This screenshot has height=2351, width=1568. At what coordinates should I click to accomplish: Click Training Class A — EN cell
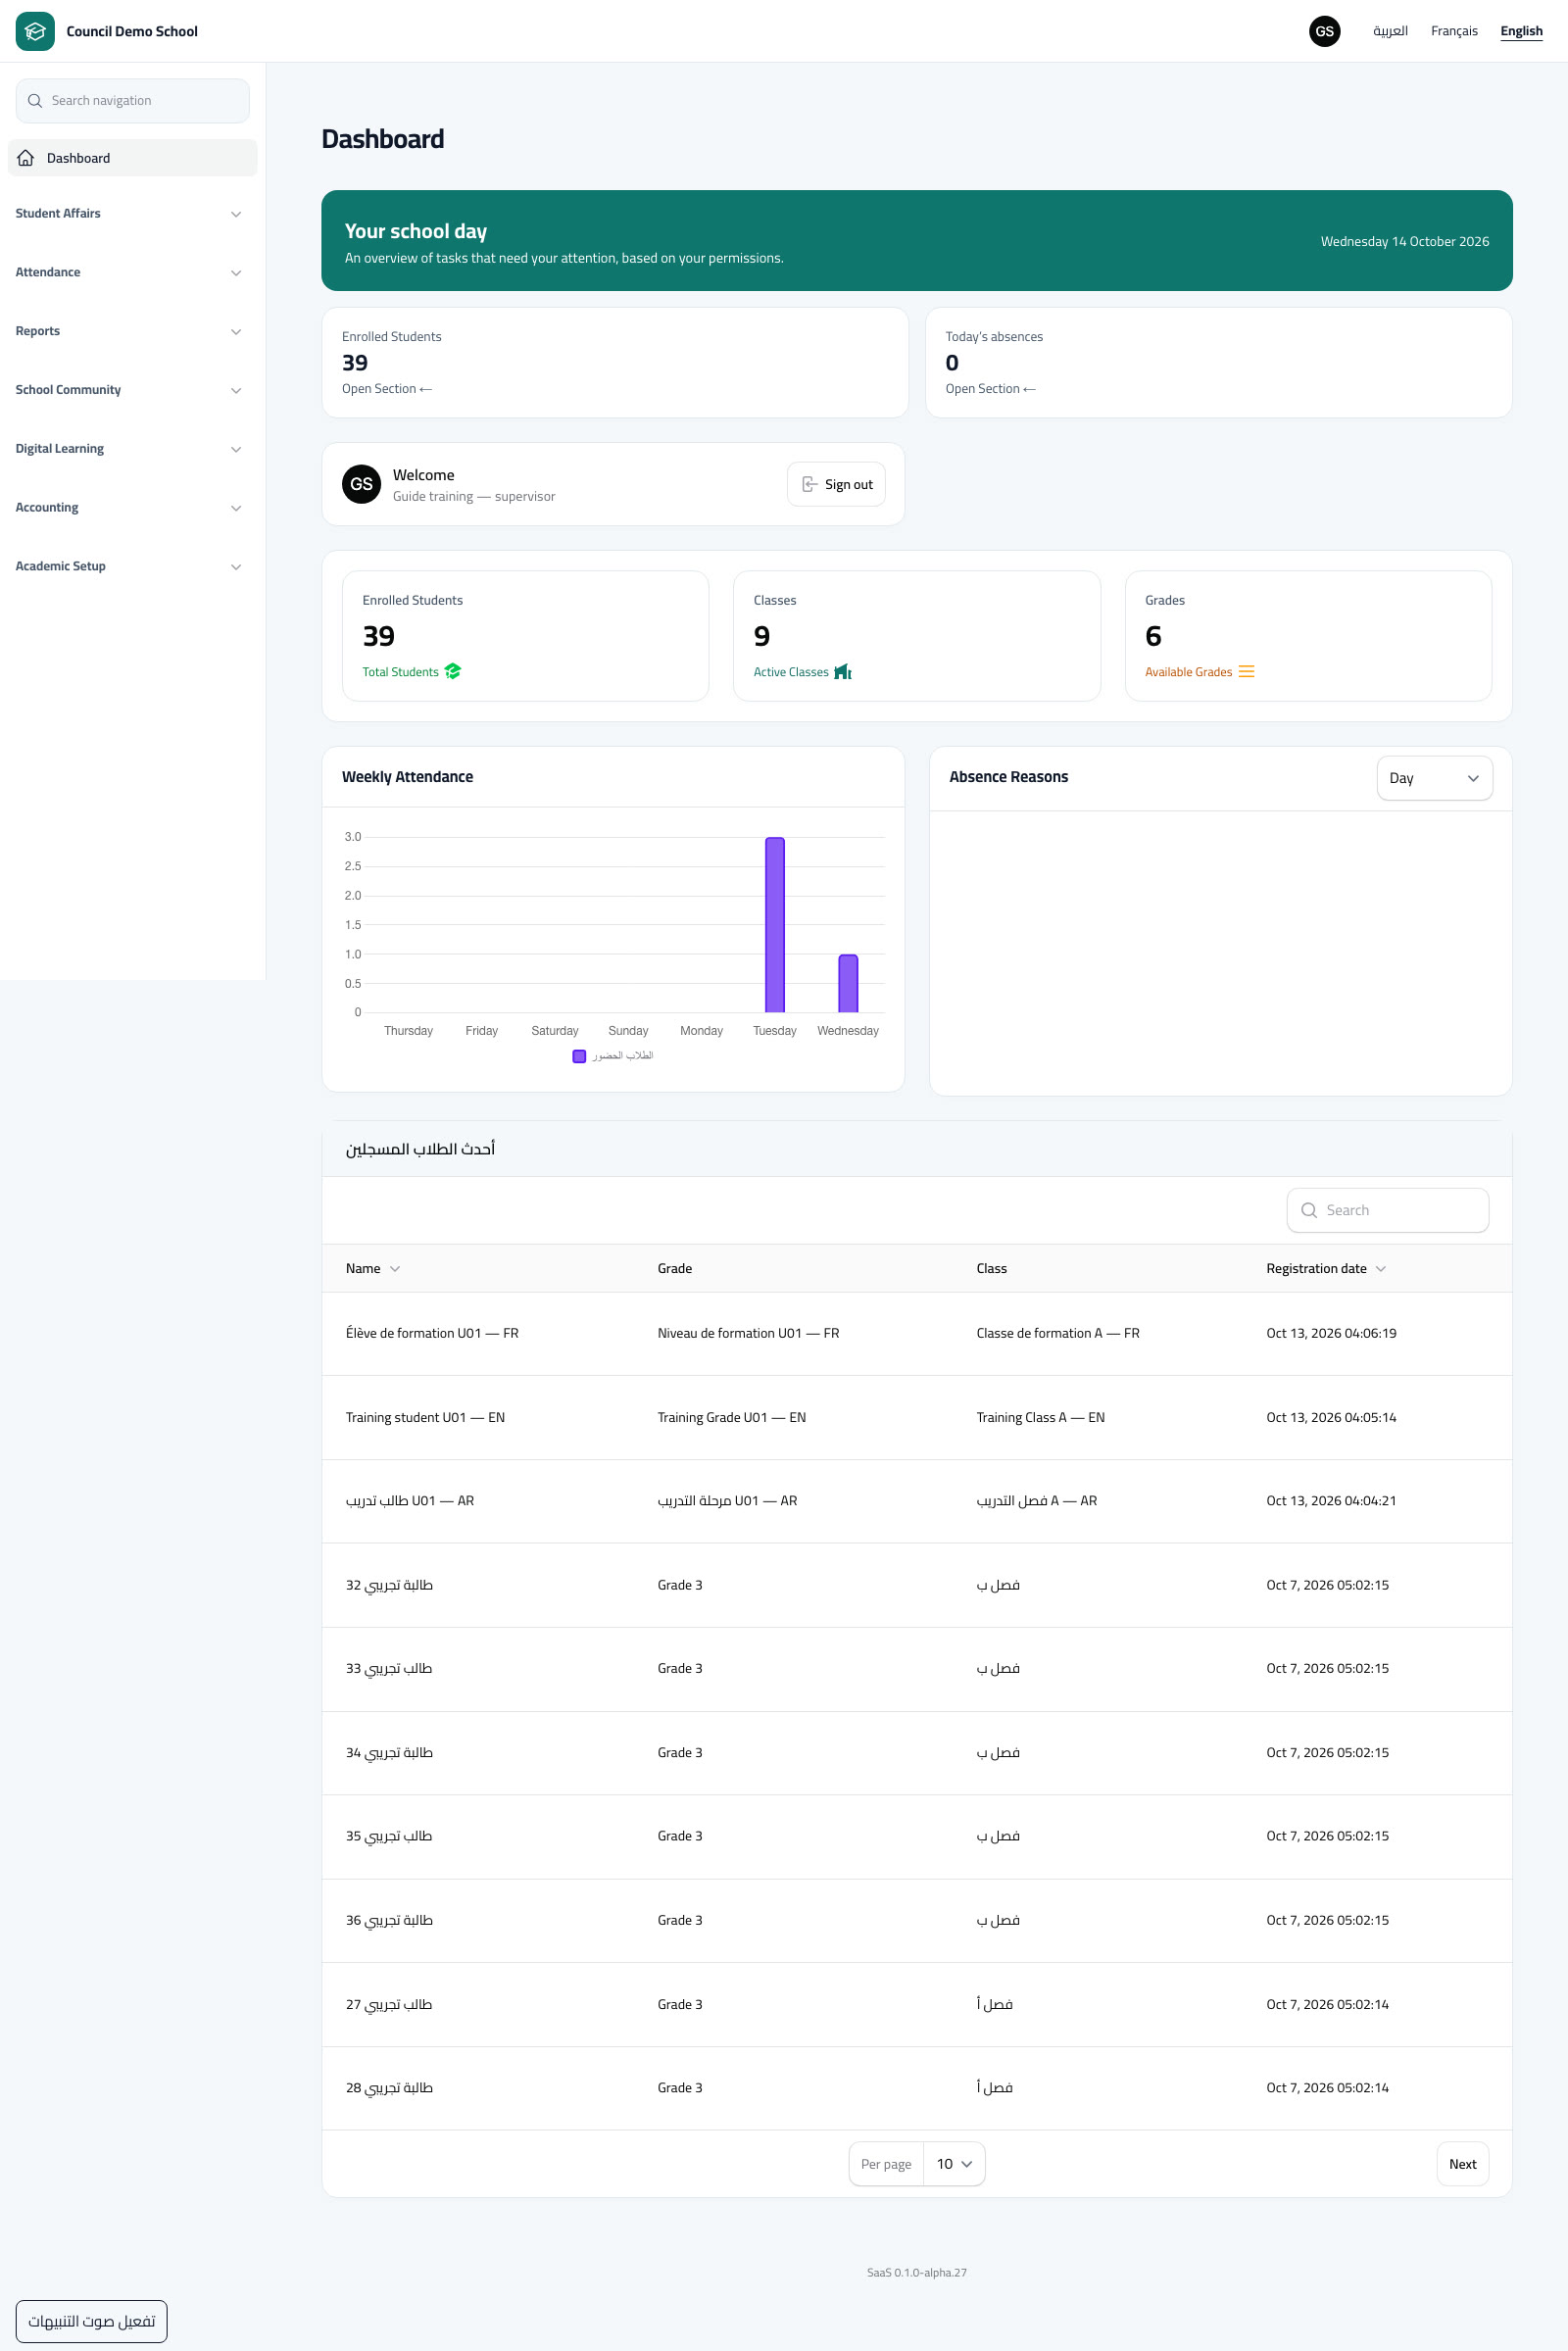(x=1040, y=1417)
